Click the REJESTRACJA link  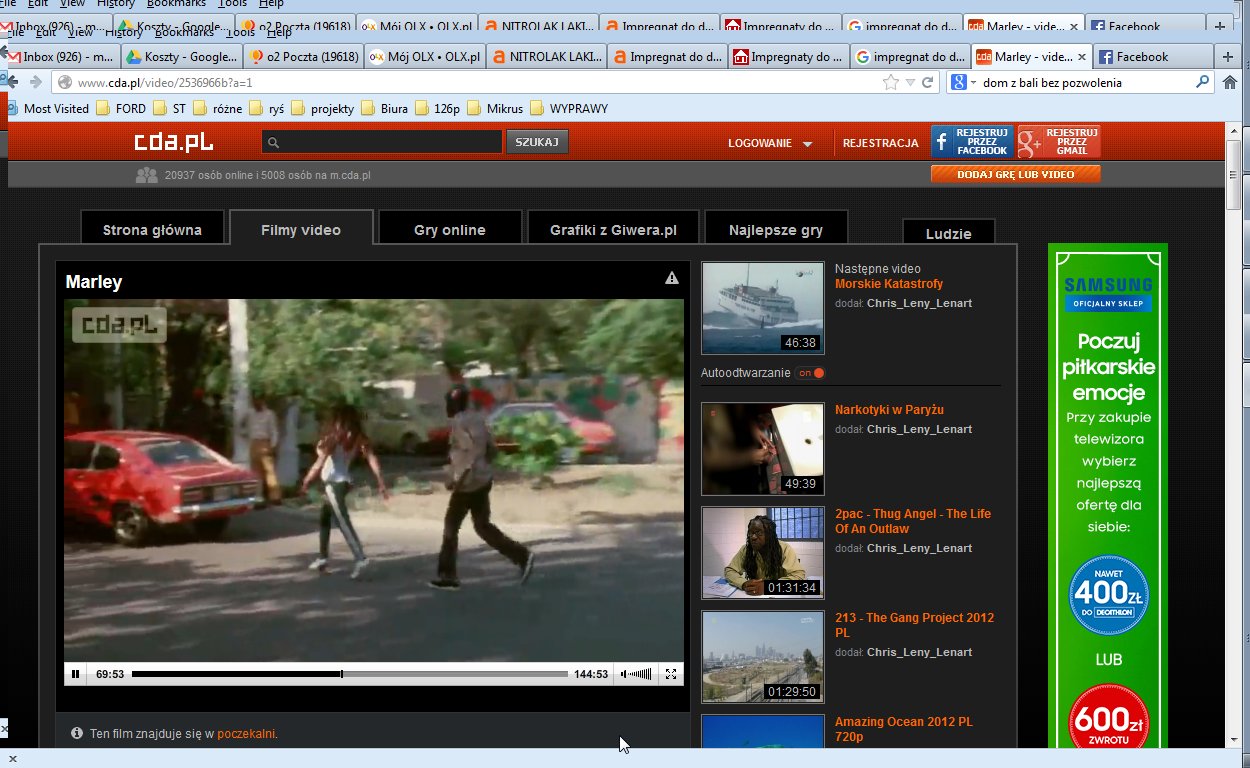(x=880, y=143)
